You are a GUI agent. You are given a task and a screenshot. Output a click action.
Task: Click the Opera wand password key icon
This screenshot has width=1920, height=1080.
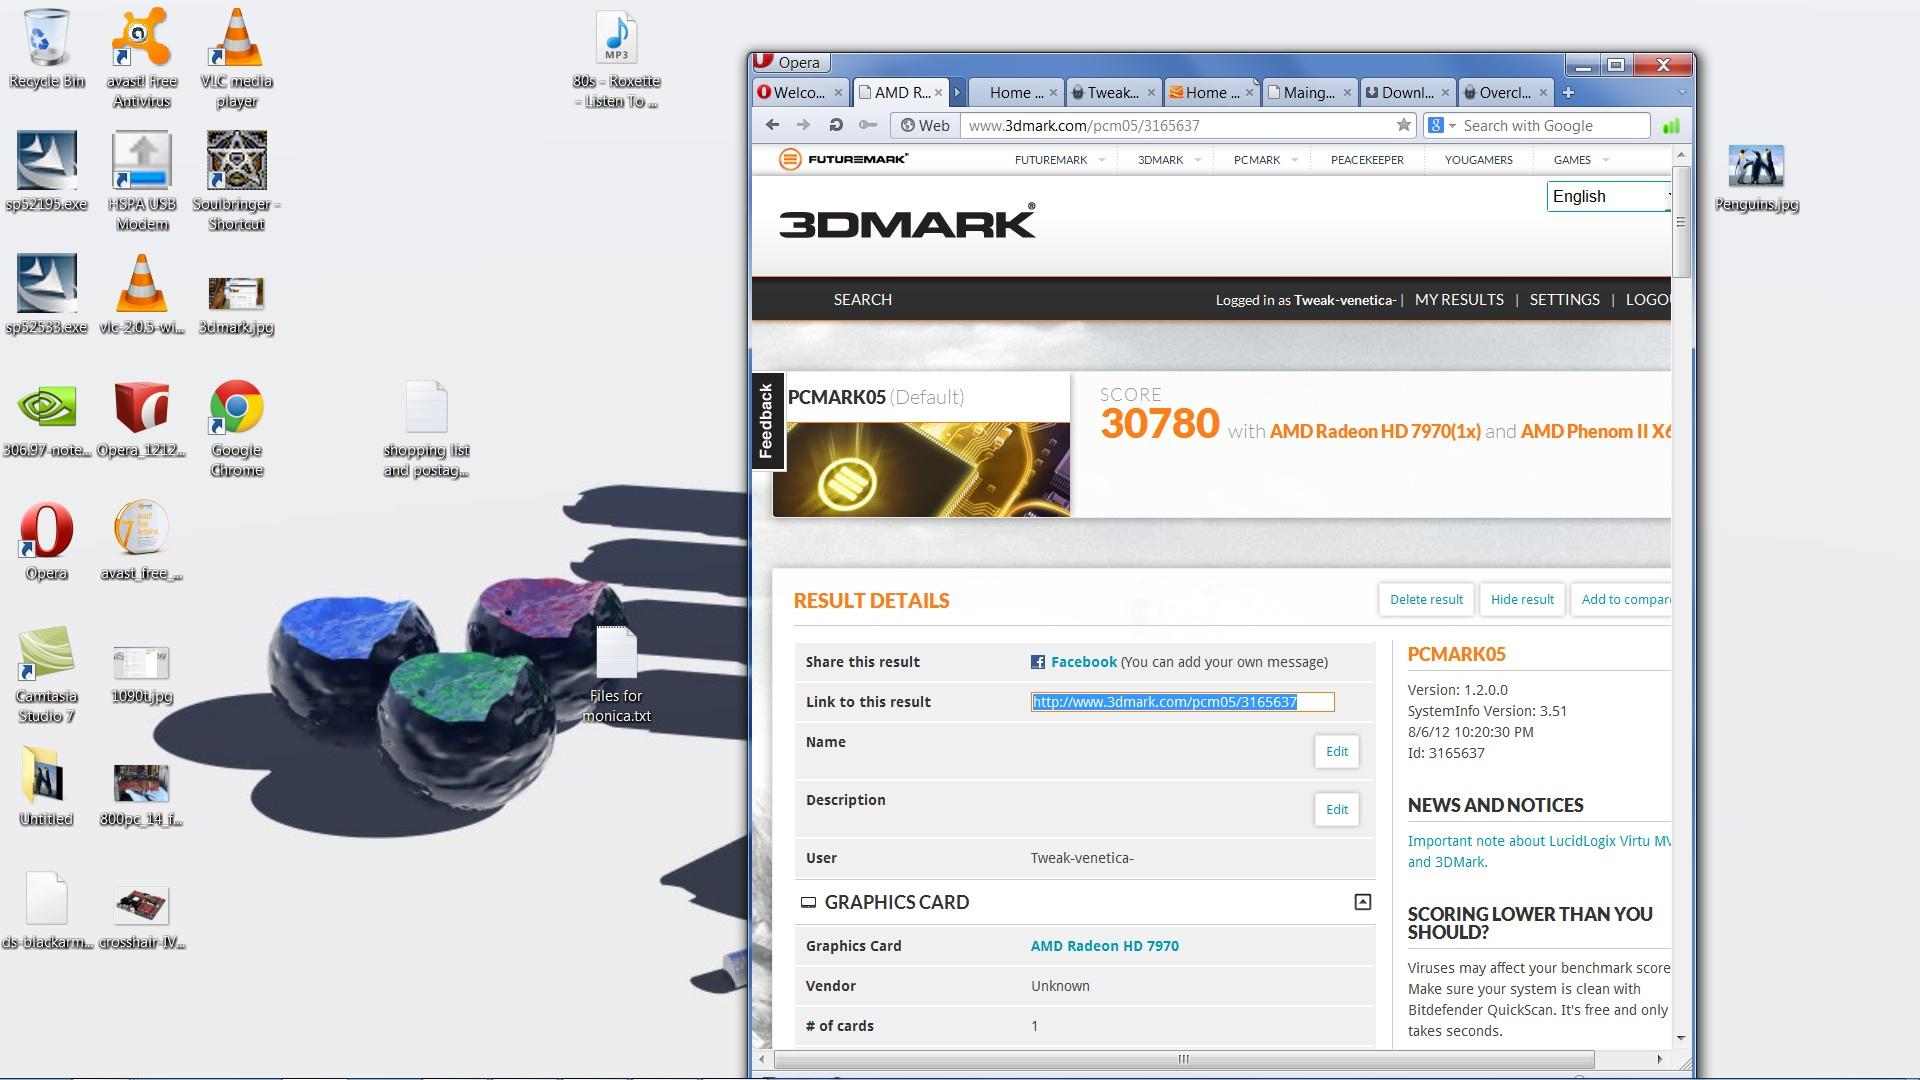(867, 125)
